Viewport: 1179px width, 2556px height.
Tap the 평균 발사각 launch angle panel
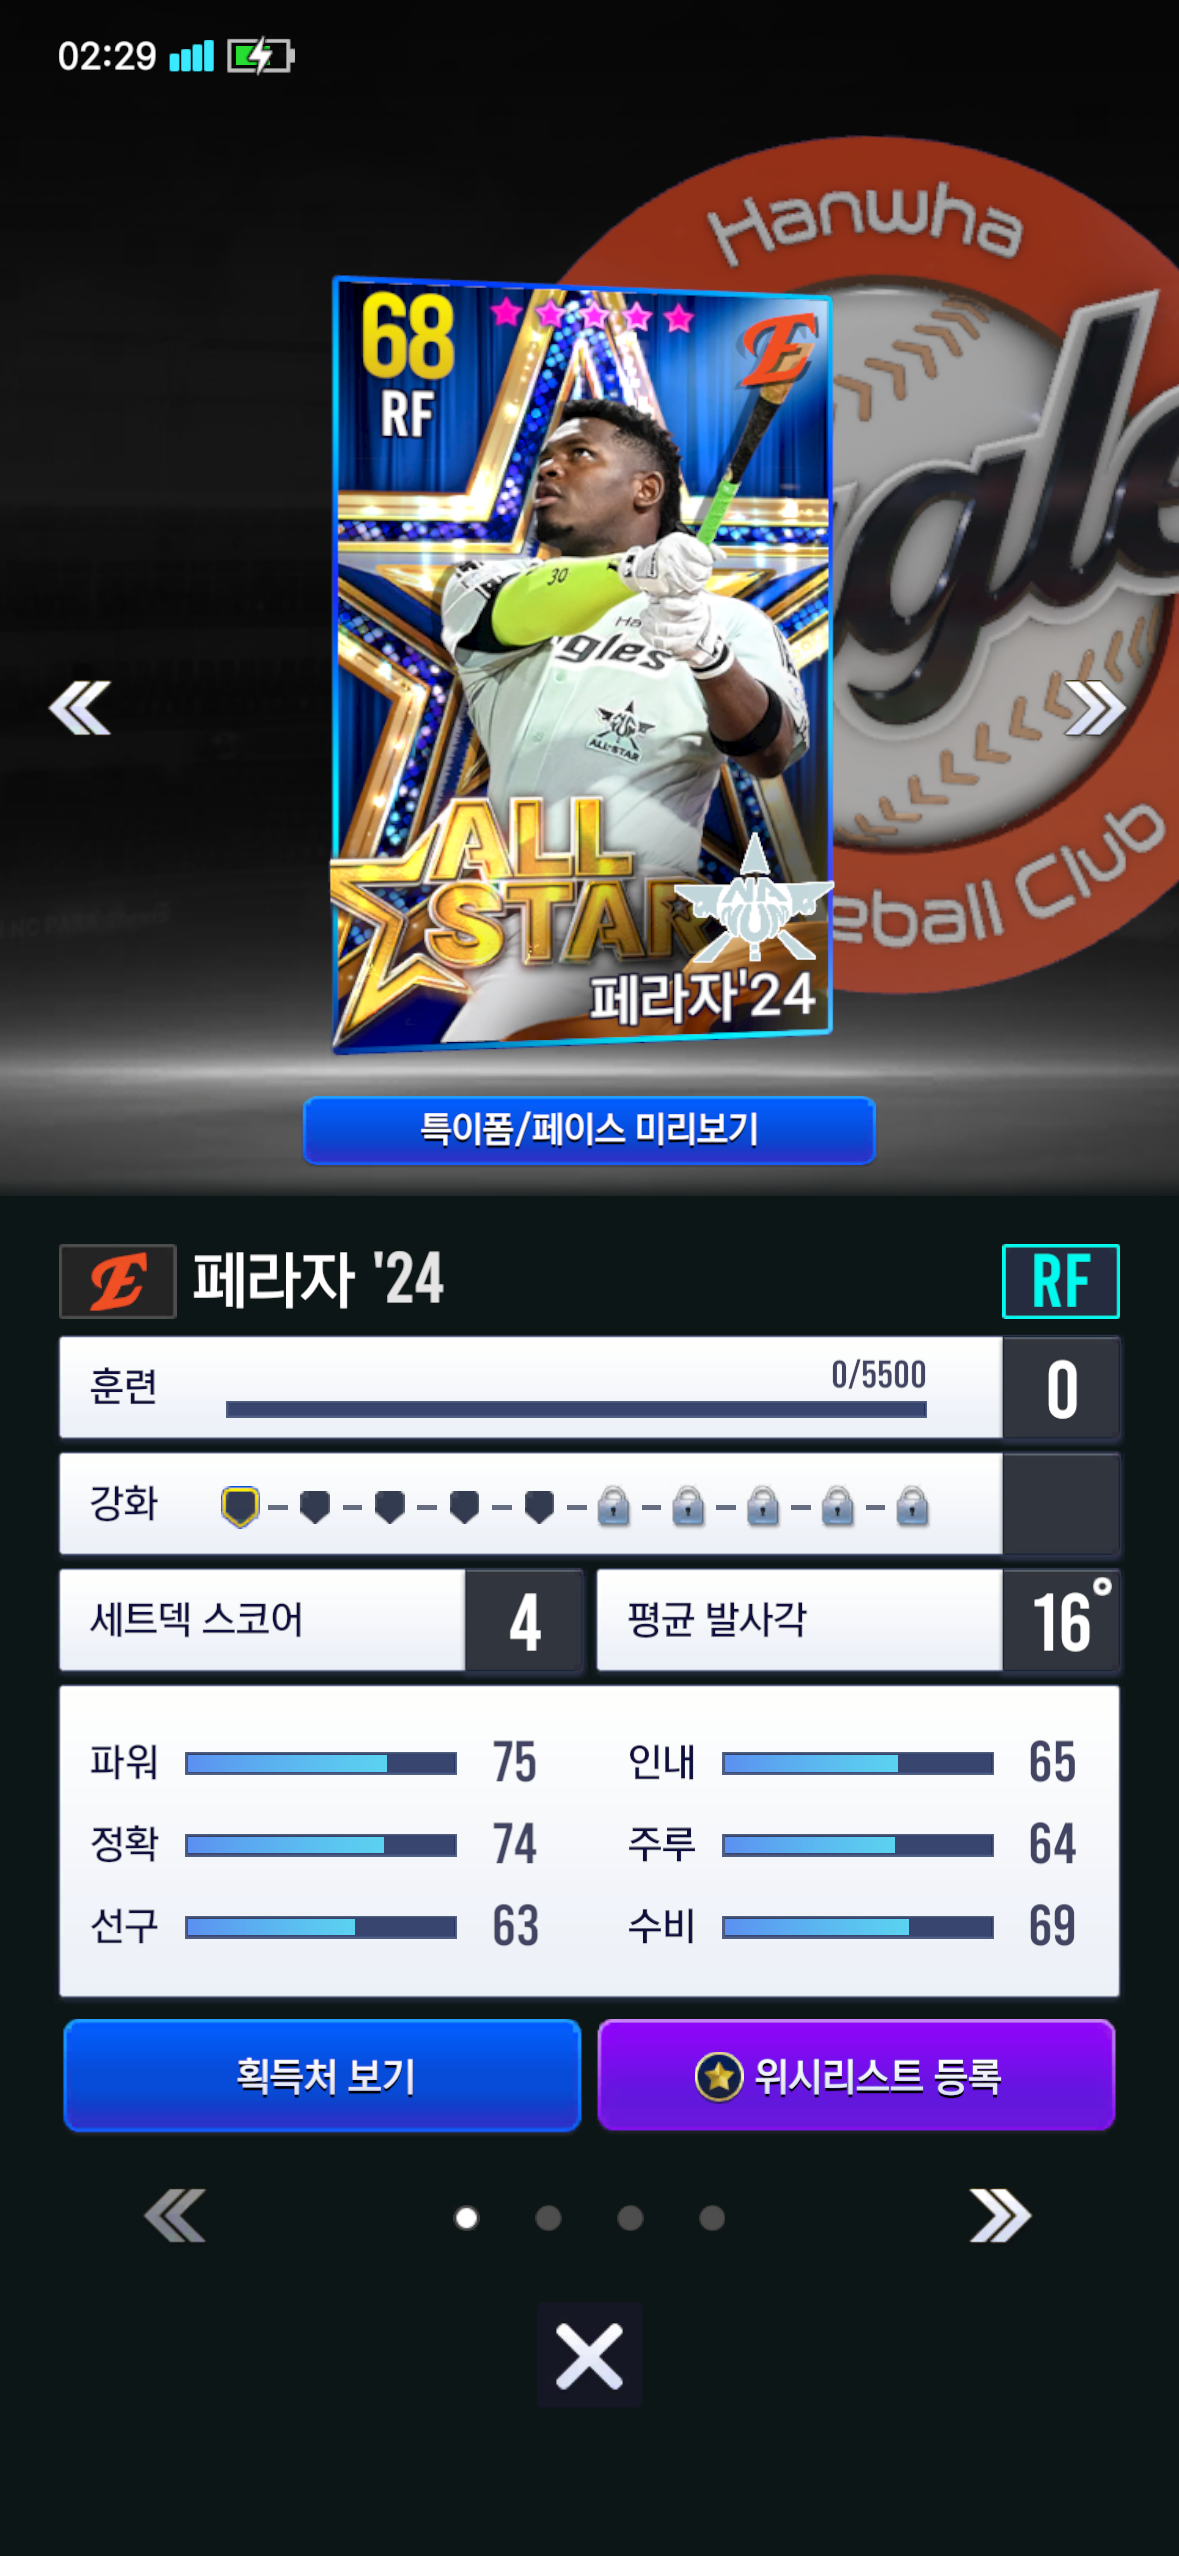point(858,1620)
